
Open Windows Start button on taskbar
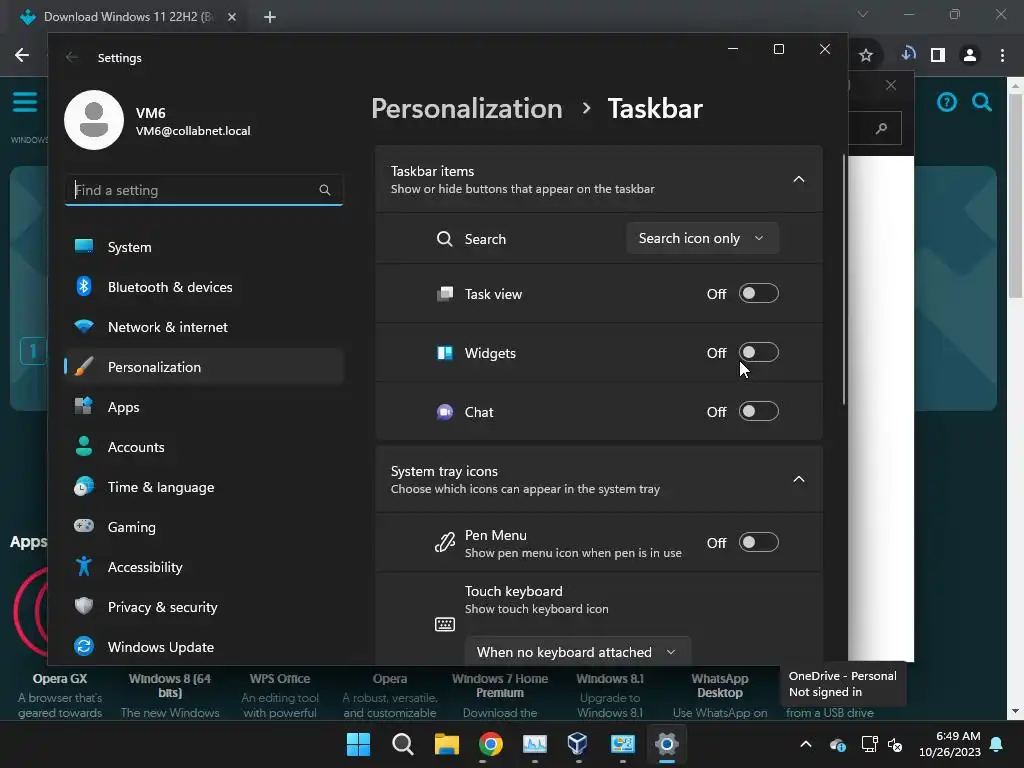coord(358,744)
